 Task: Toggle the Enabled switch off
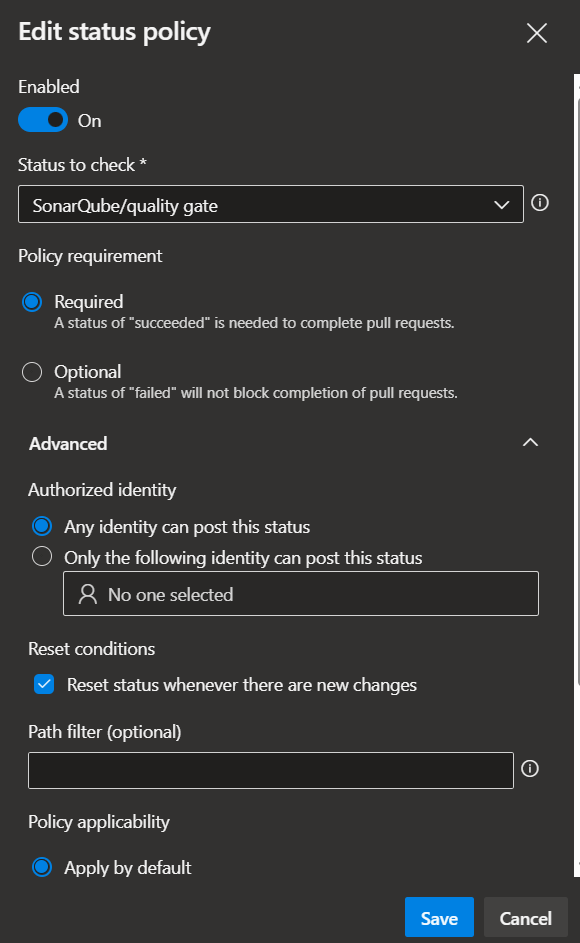click(43, 120)
